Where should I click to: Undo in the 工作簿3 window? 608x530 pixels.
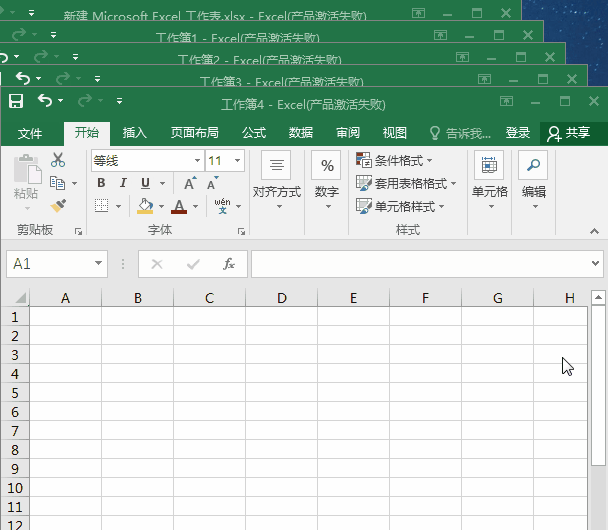[x=23, y=78]
